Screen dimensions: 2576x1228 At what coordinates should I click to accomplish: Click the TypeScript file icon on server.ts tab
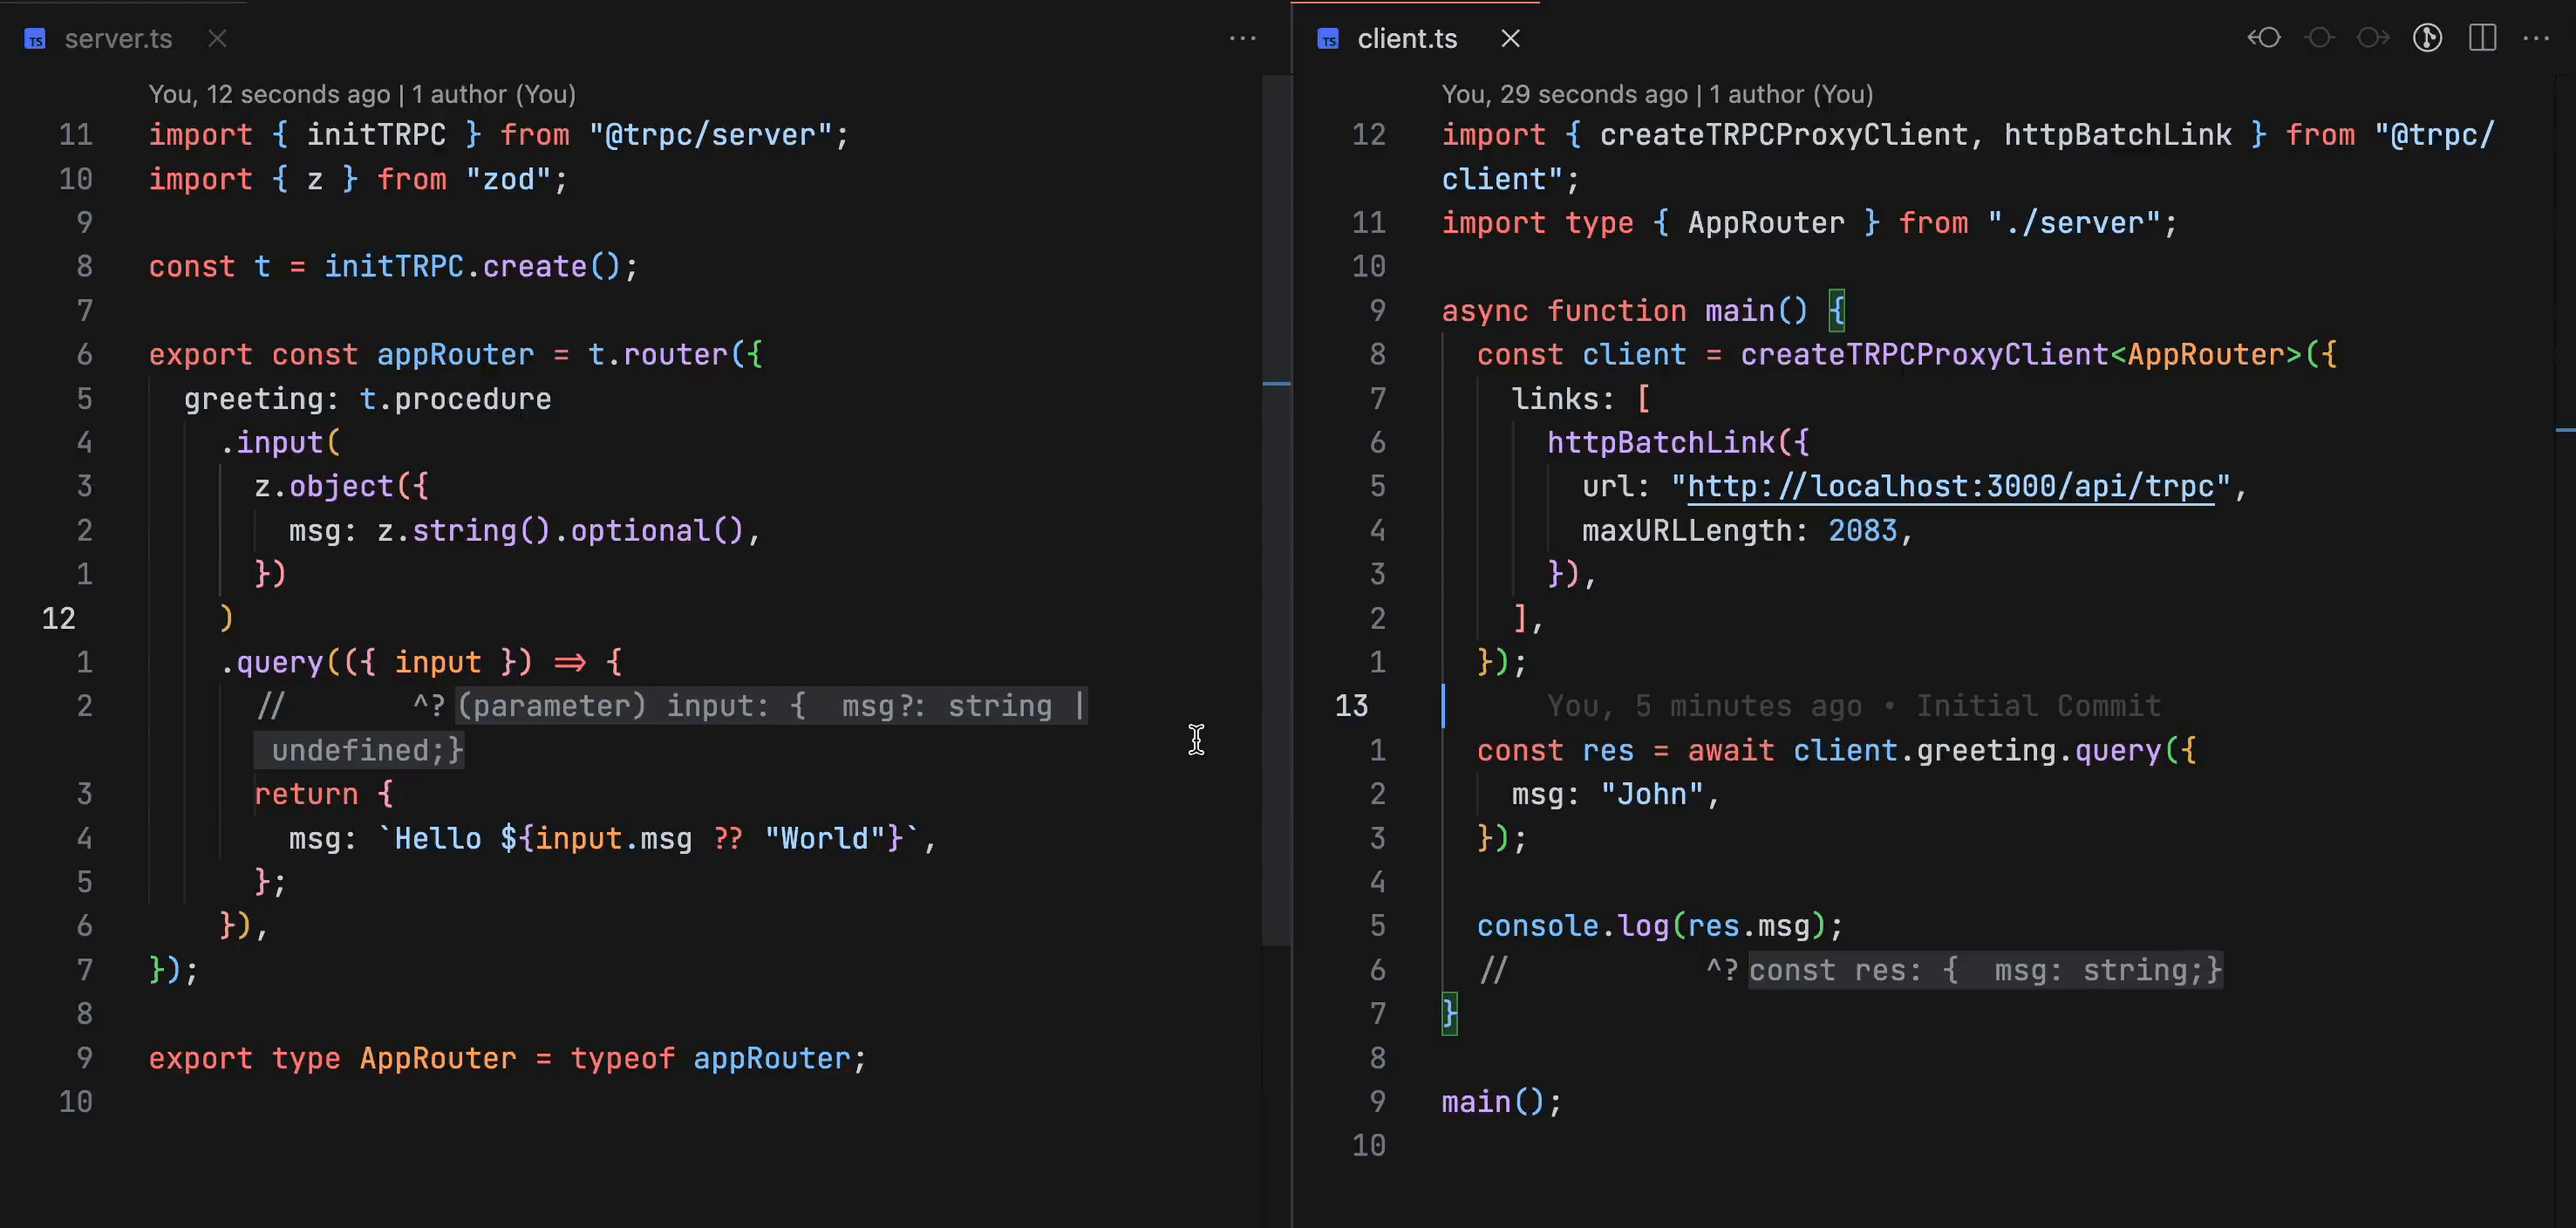pyautogui.click(x=35, y=39)
